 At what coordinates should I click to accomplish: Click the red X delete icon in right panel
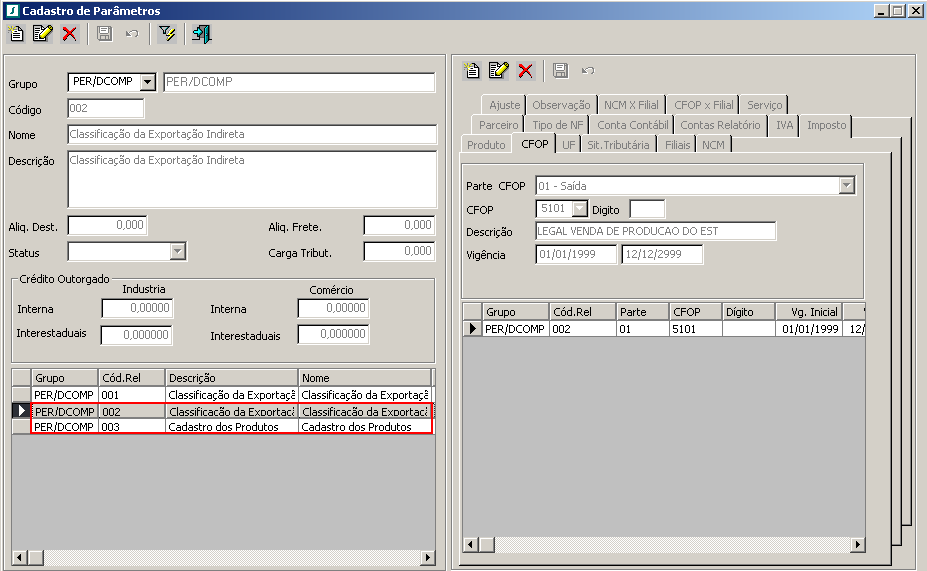[526, 71]
